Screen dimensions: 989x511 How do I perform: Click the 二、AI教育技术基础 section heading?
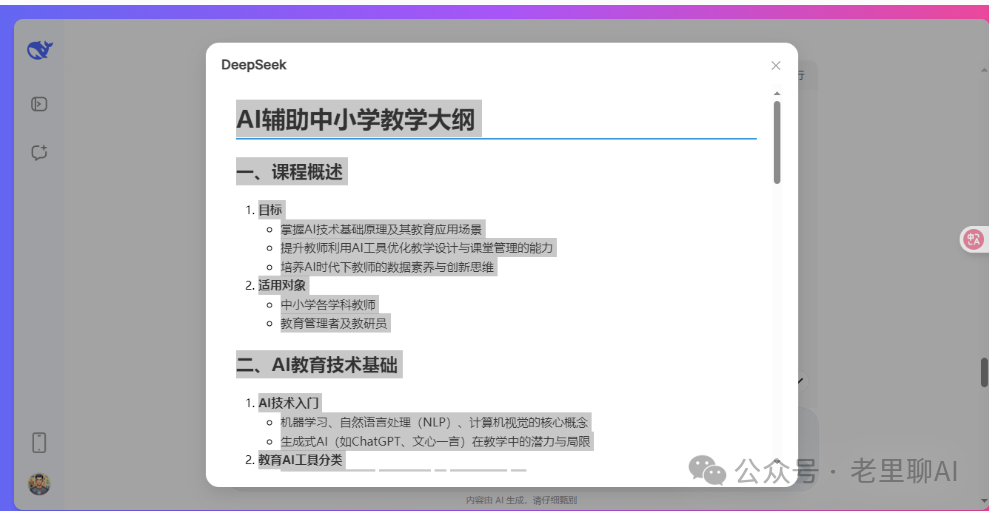319,365
